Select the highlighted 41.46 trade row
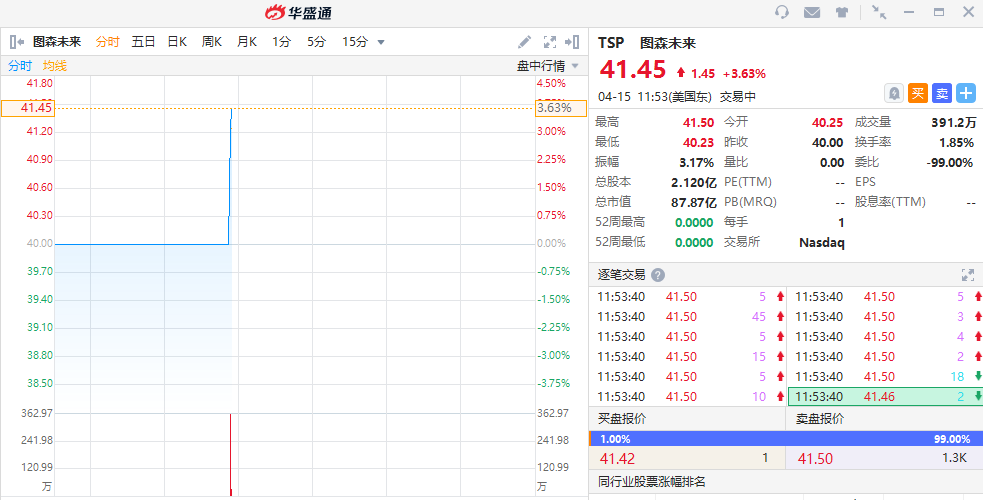The height and width of the screenshot is (500, 983). 885,397
